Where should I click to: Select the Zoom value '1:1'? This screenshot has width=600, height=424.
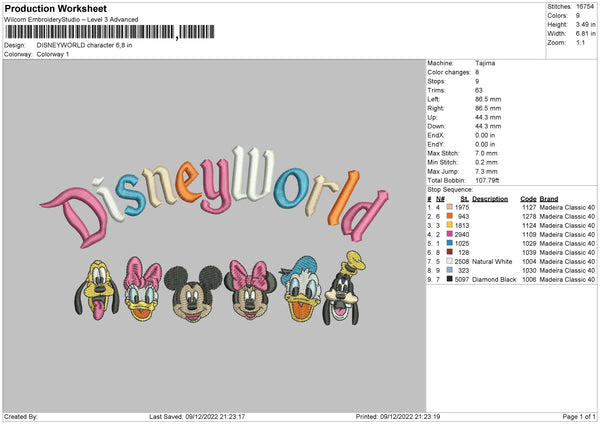(x=580, y=42)
